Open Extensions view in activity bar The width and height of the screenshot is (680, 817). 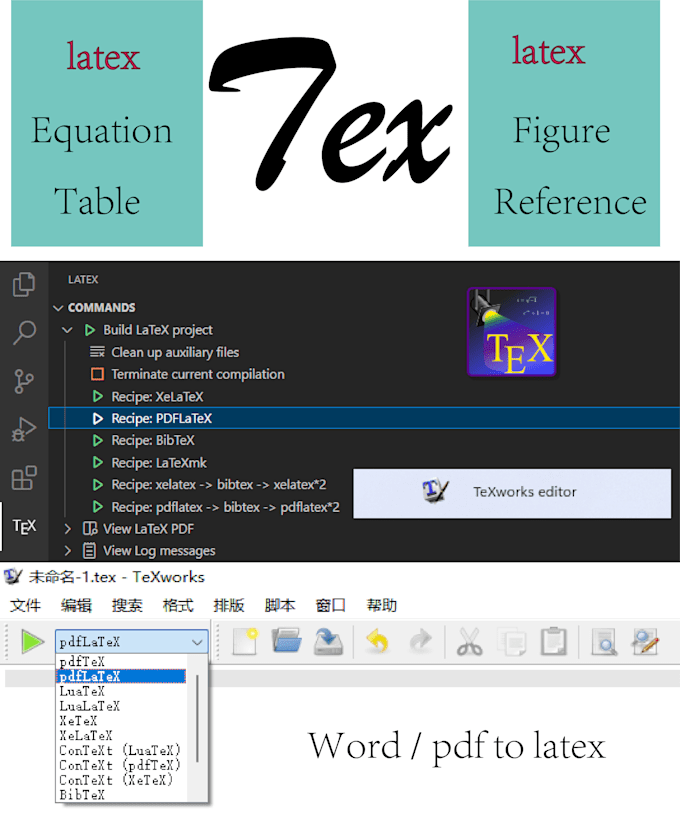tap(24, 477)
